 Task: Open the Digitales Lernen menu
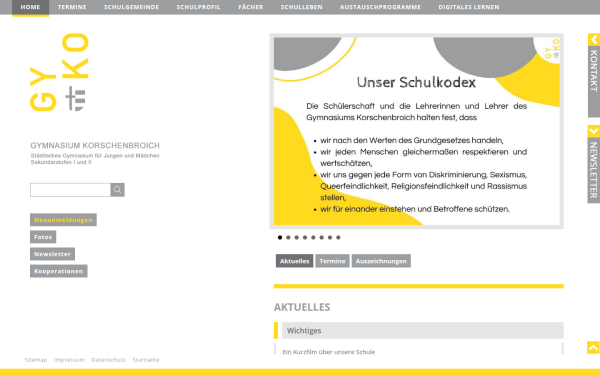(x=469, y=7)
